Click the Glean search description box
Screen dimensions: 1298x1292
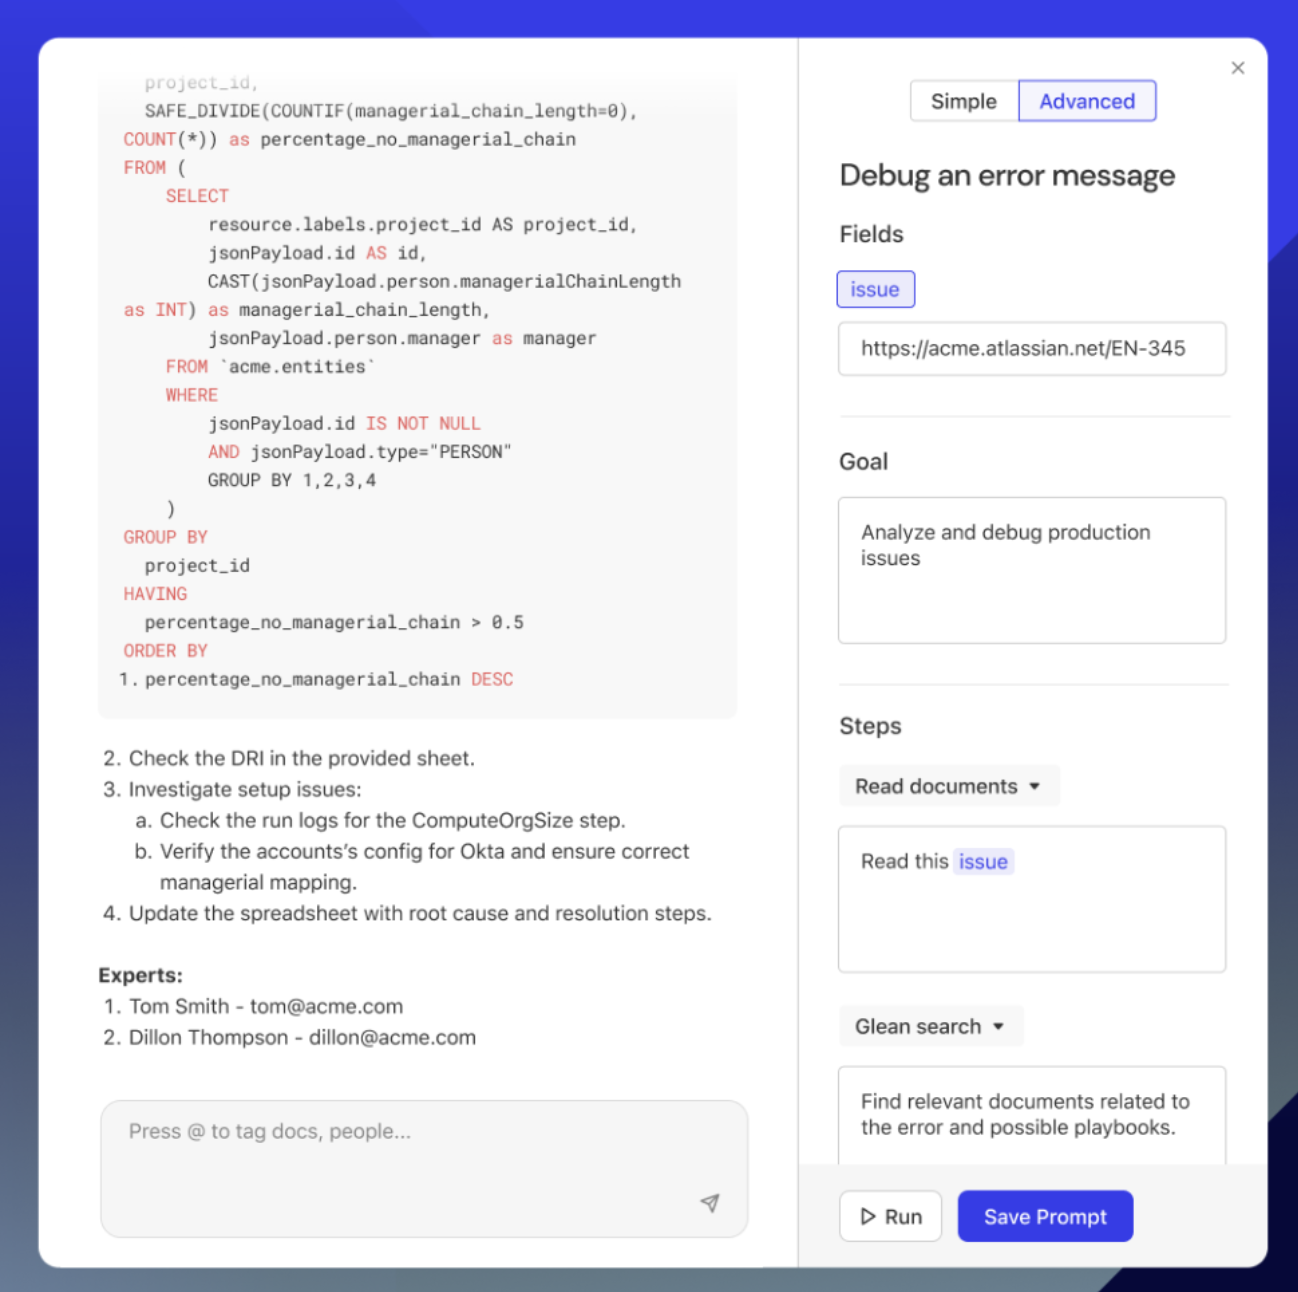1032,1114
